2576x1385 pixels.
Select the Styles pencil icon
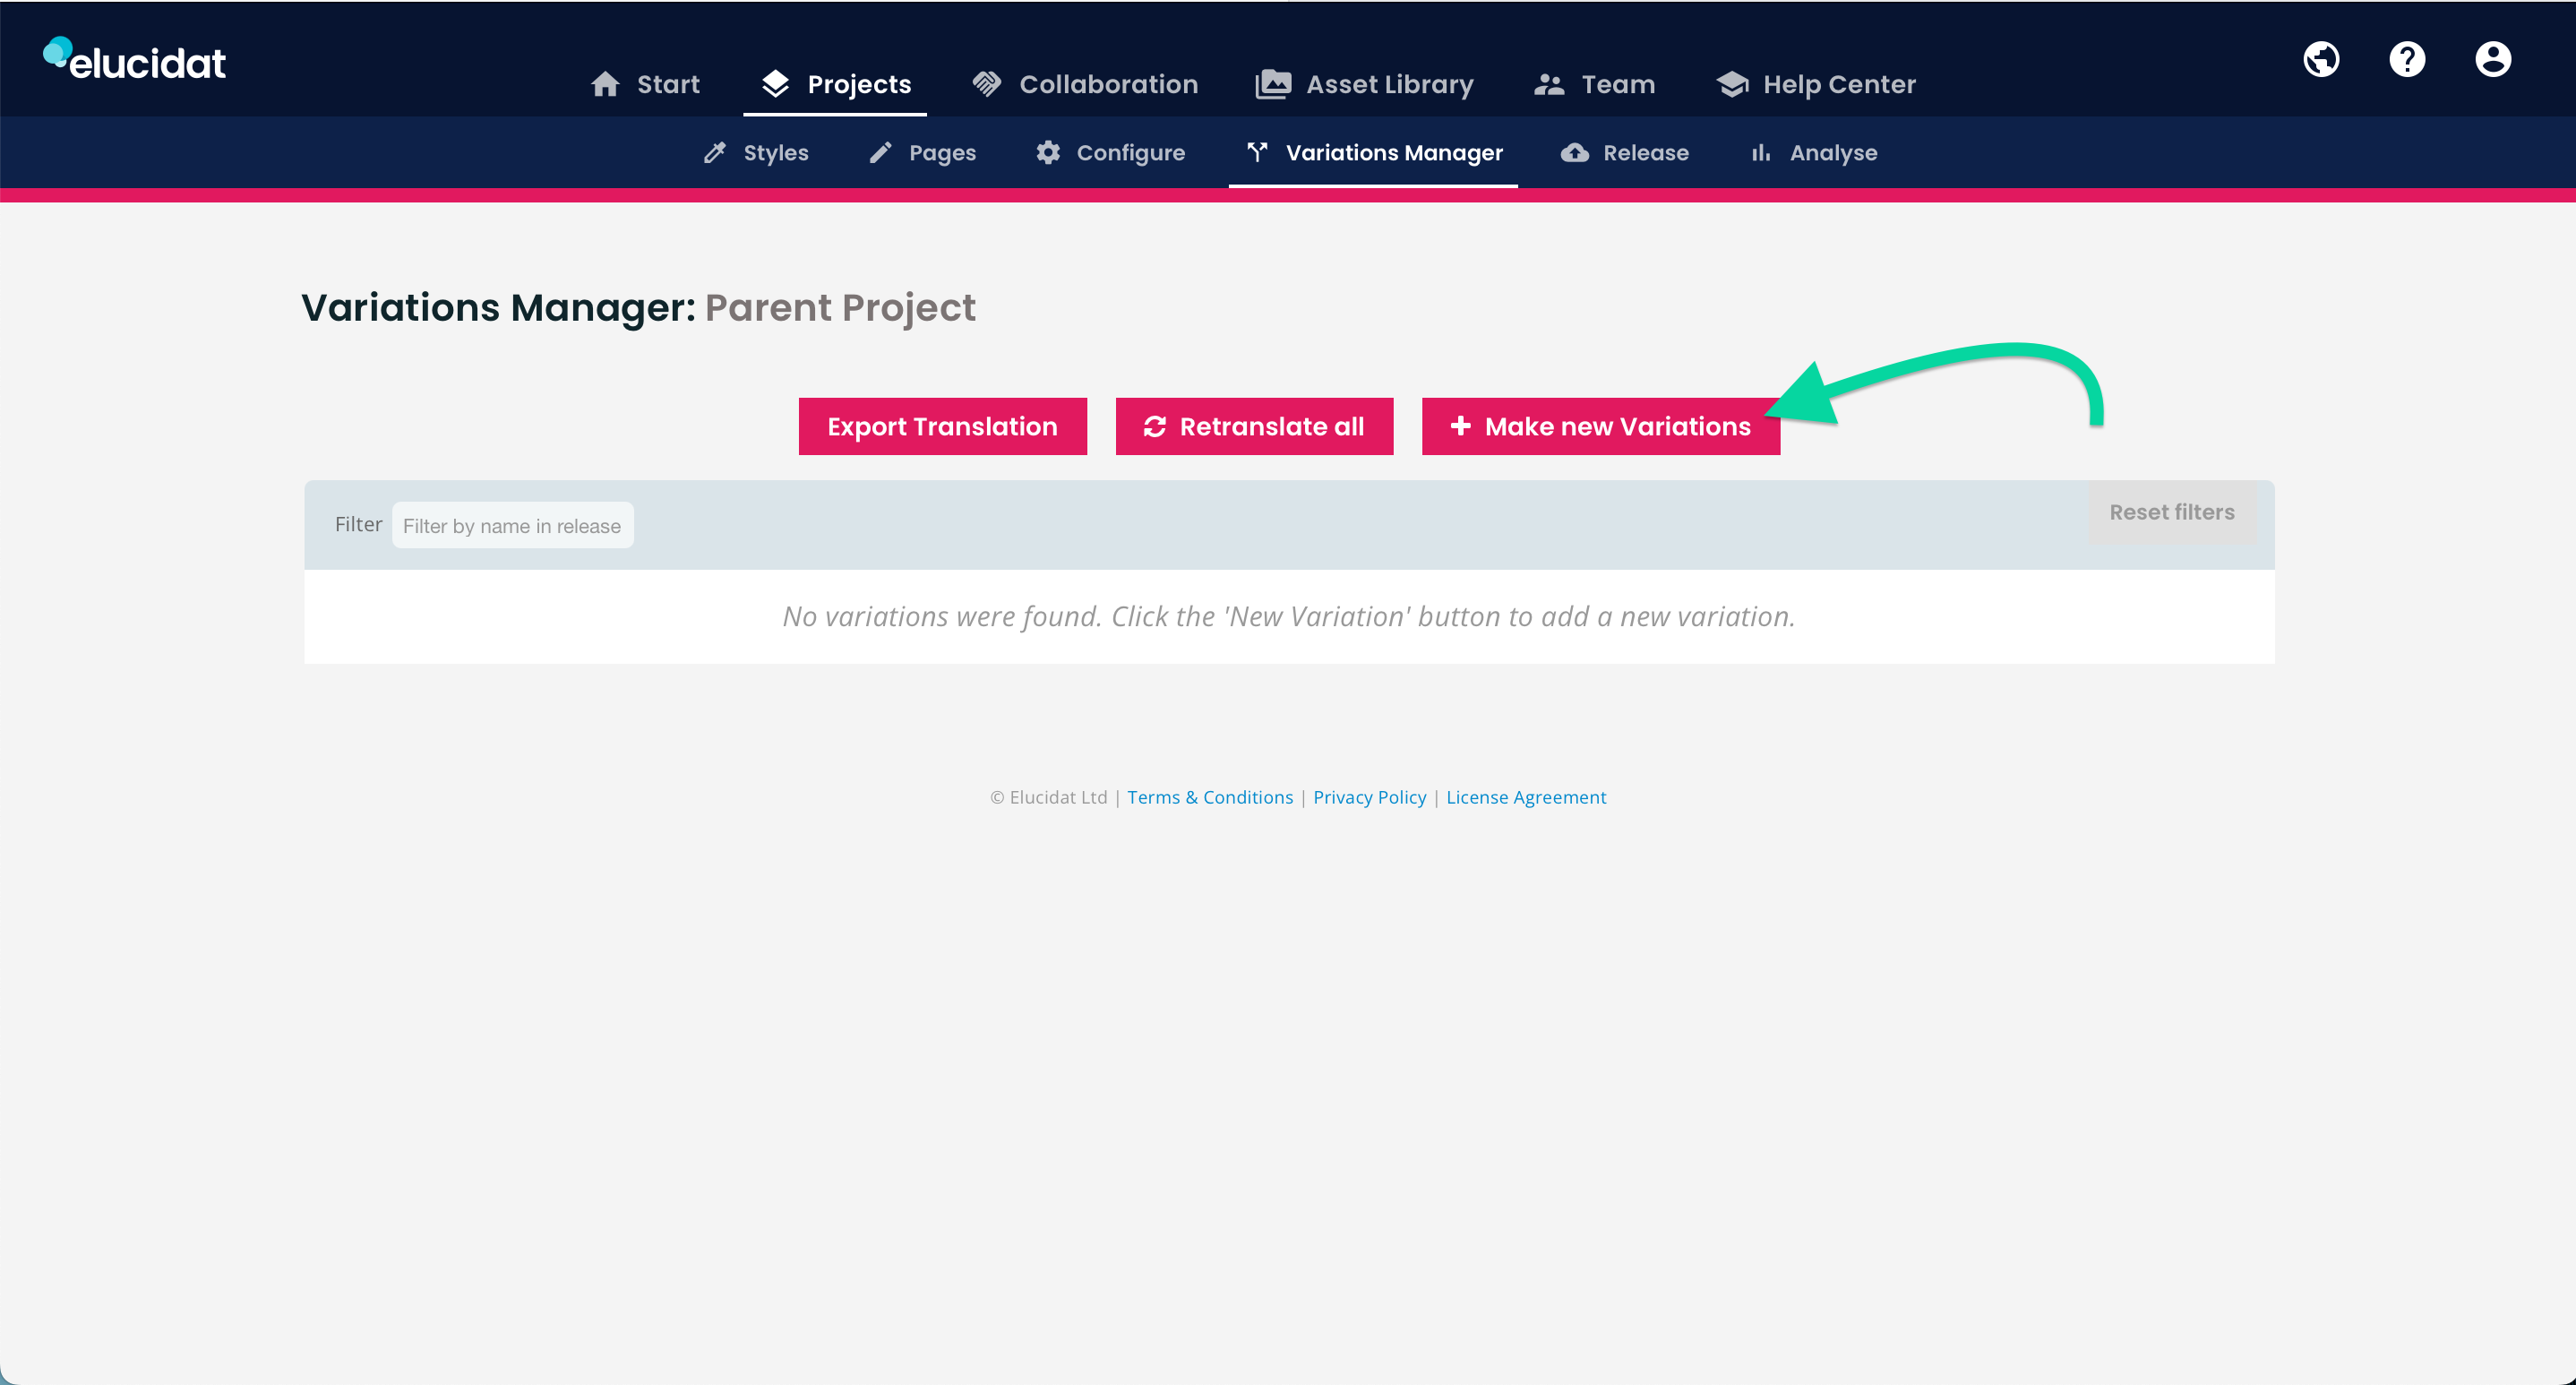[714, 152]
